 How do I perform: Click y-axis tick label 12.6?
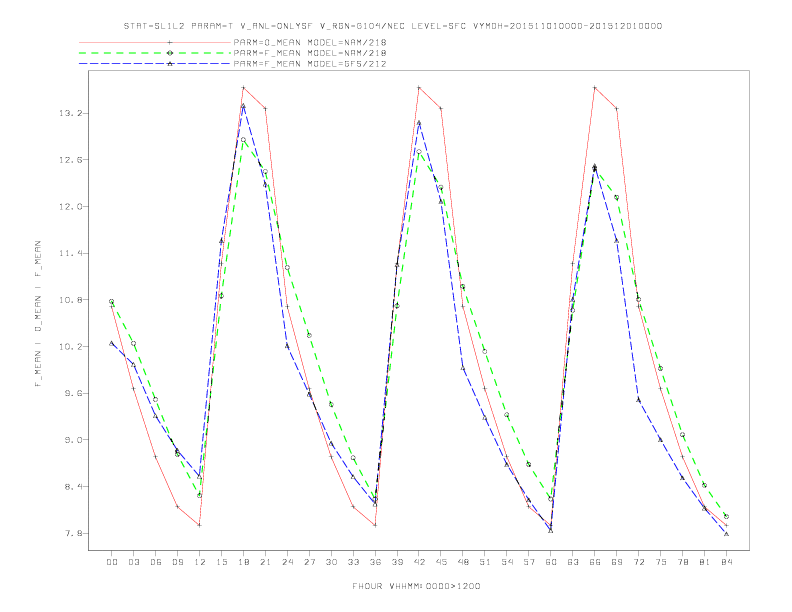(x=70, y=160)
